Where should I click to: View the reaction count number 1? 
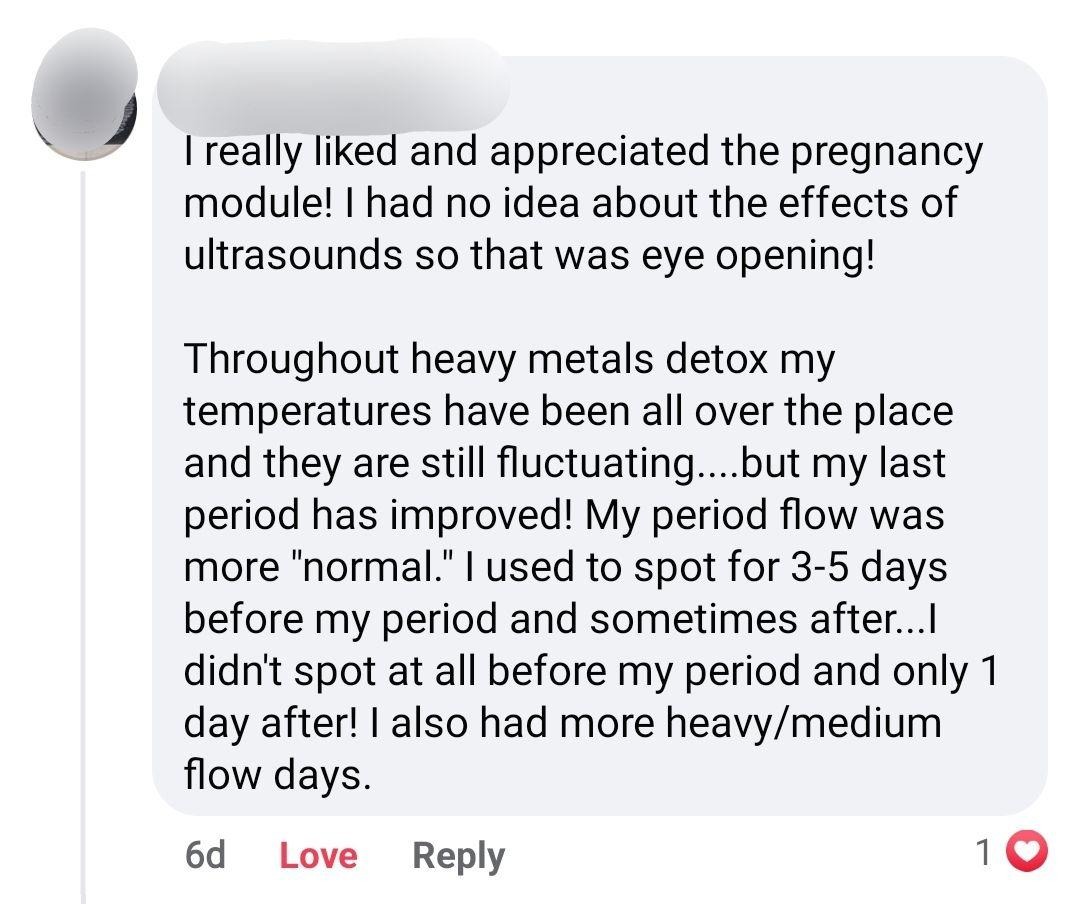(984, 852)
